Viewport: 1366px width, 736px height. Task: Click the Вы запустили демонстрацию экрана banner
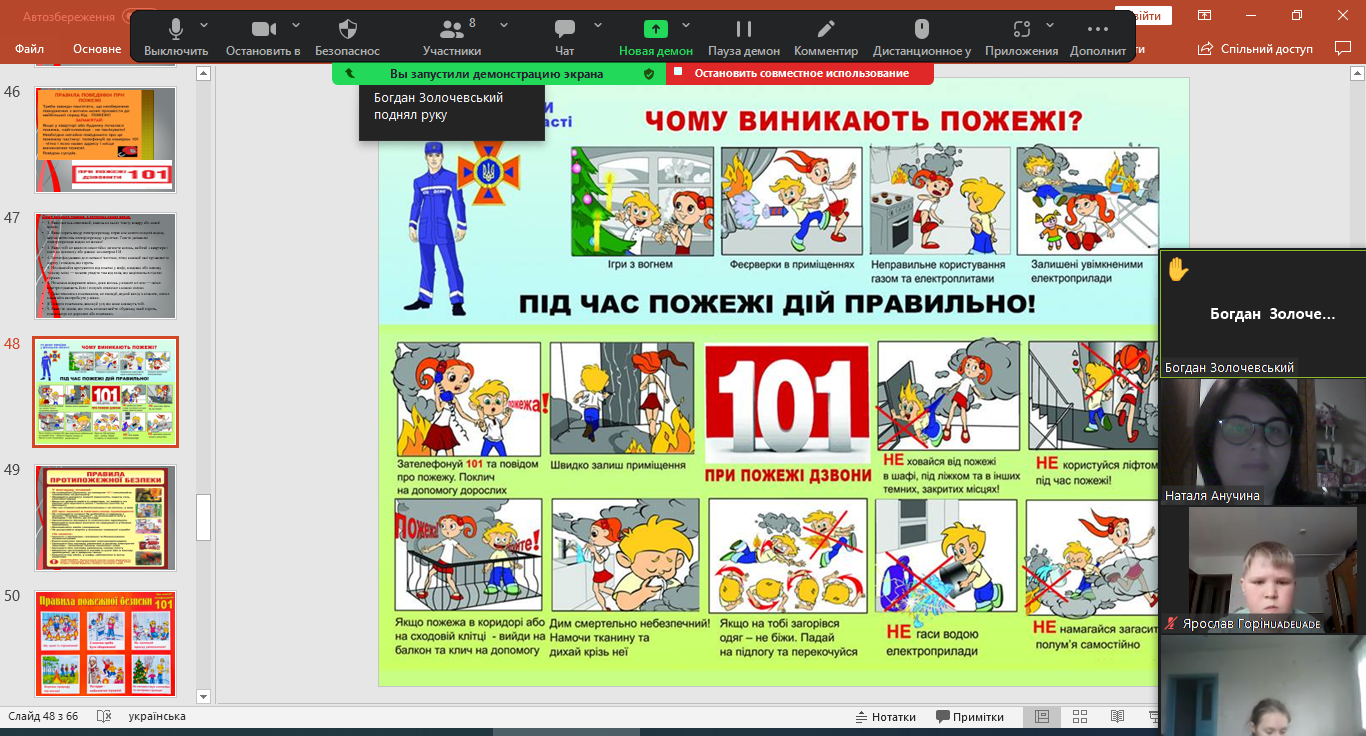point(496,73)
